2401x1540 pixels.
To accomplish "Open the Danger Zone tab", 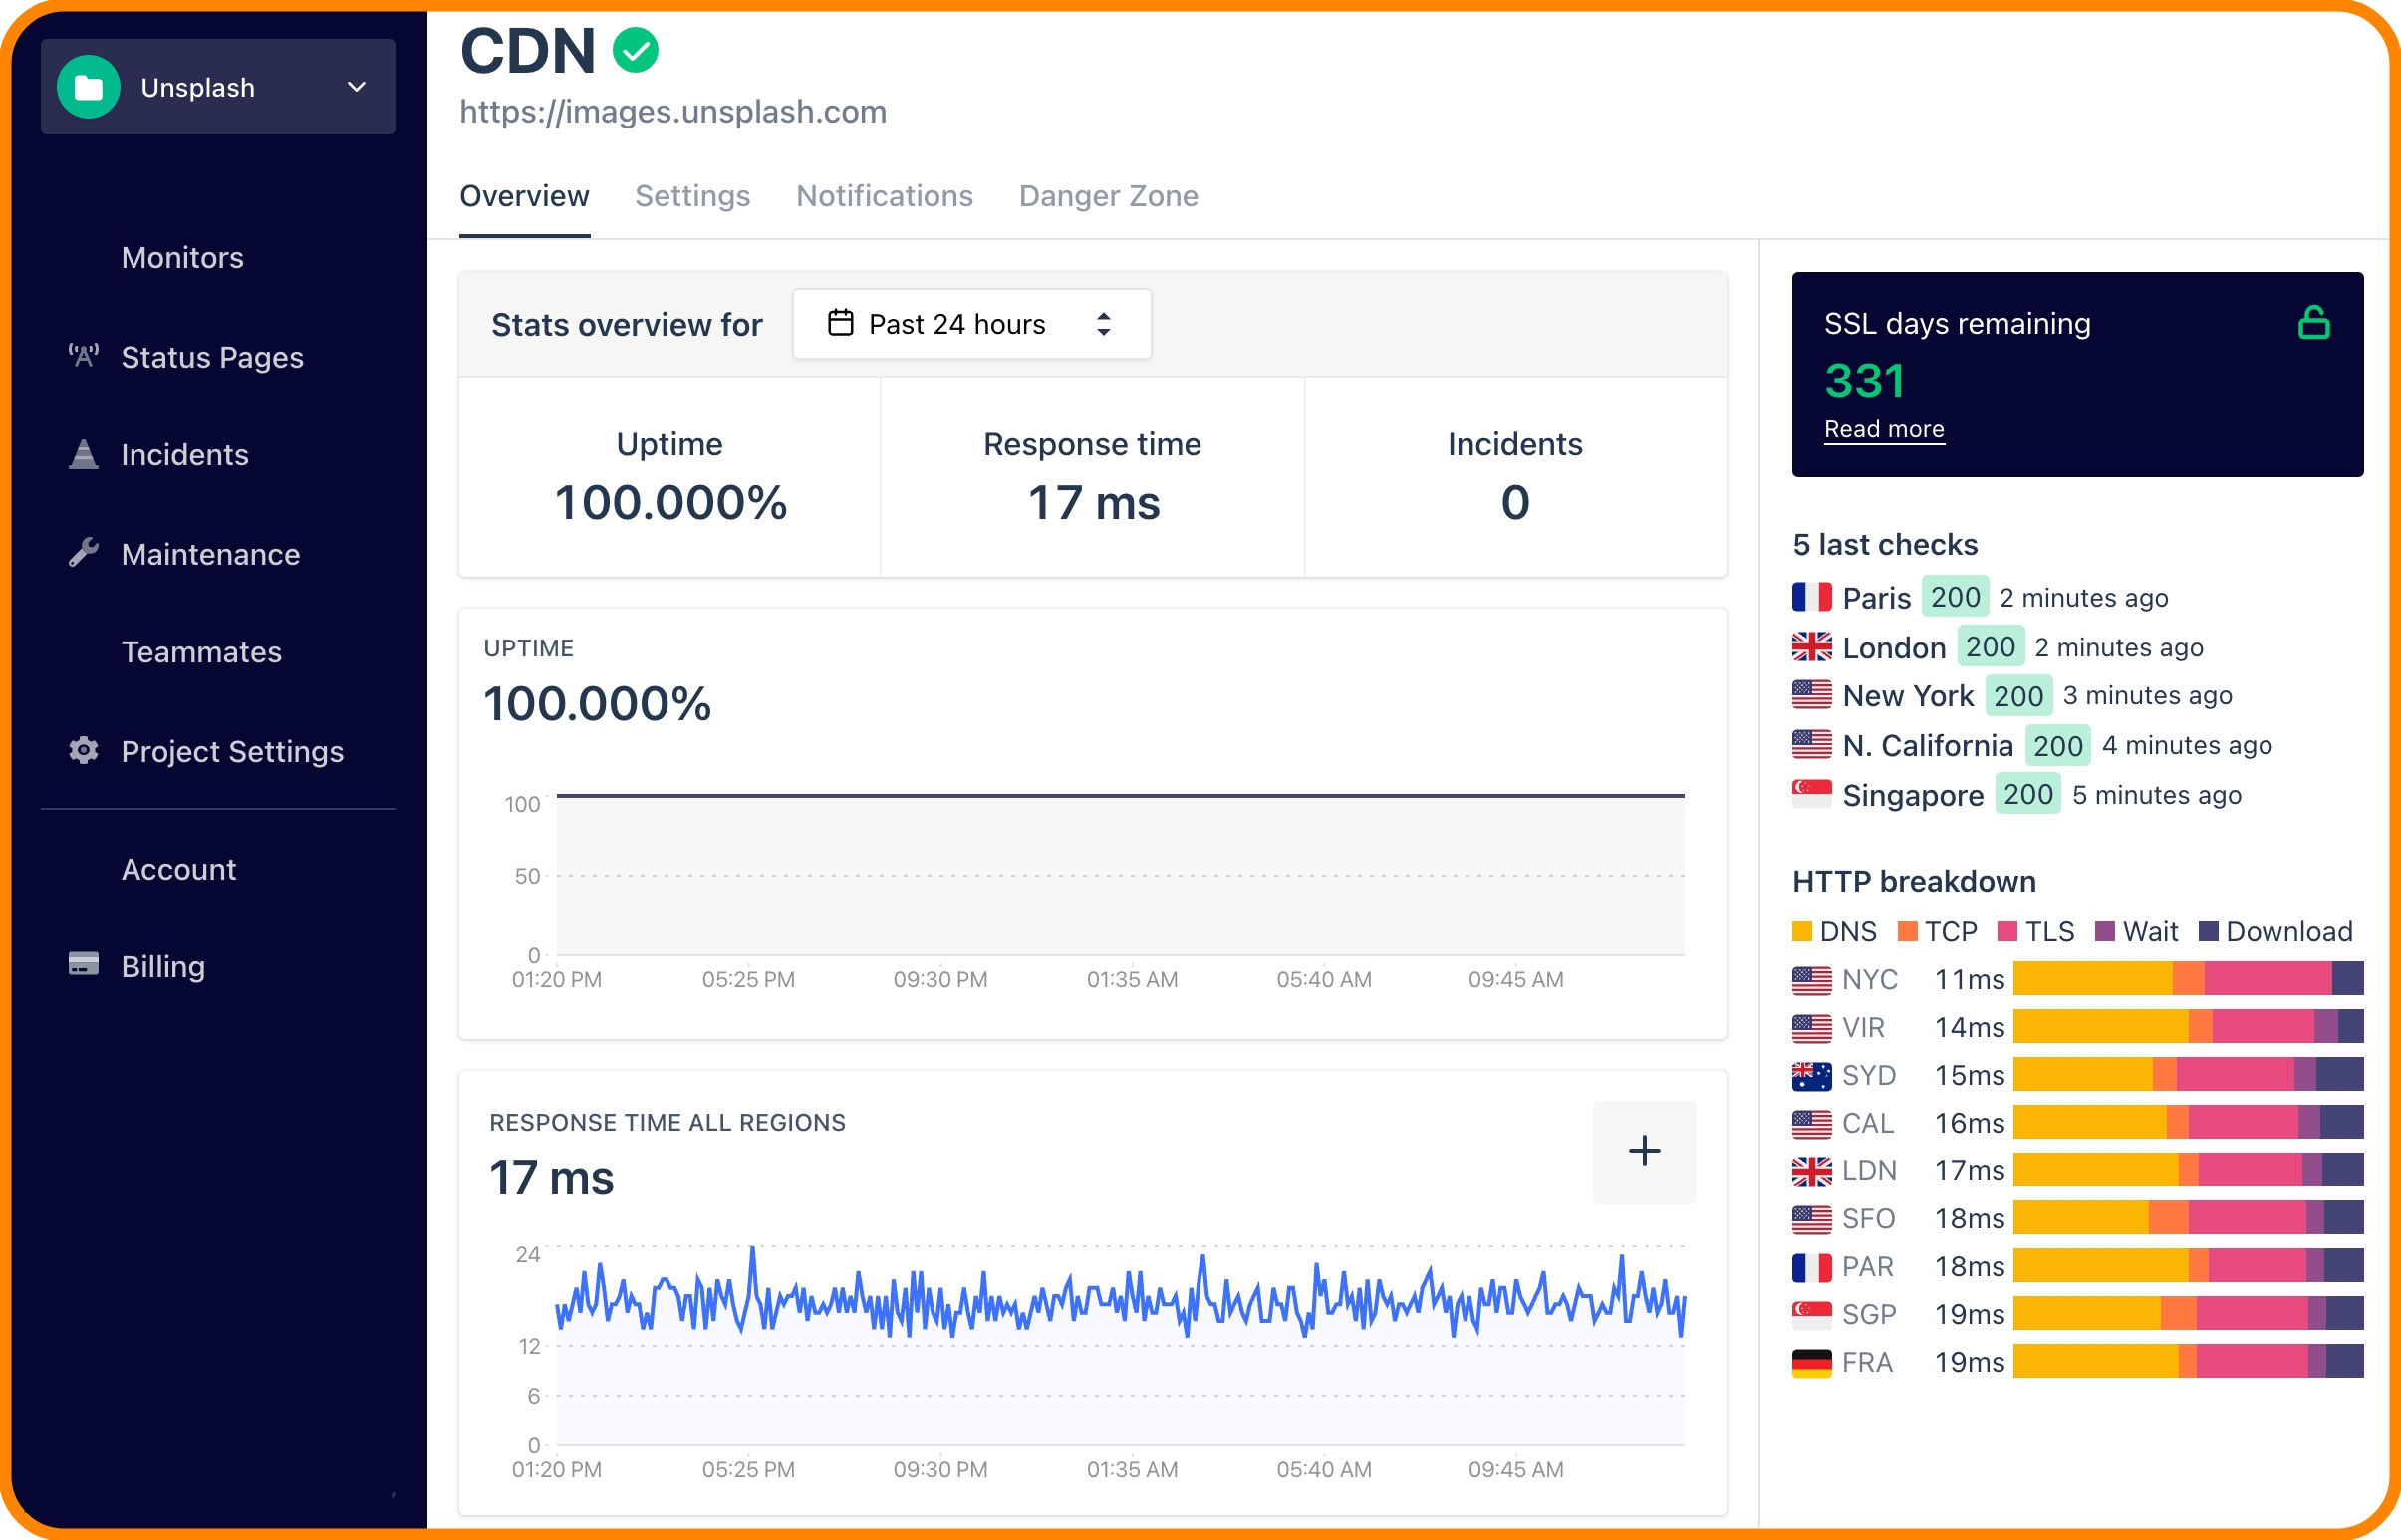I will pyautogui.click(x=1107, y=196).
